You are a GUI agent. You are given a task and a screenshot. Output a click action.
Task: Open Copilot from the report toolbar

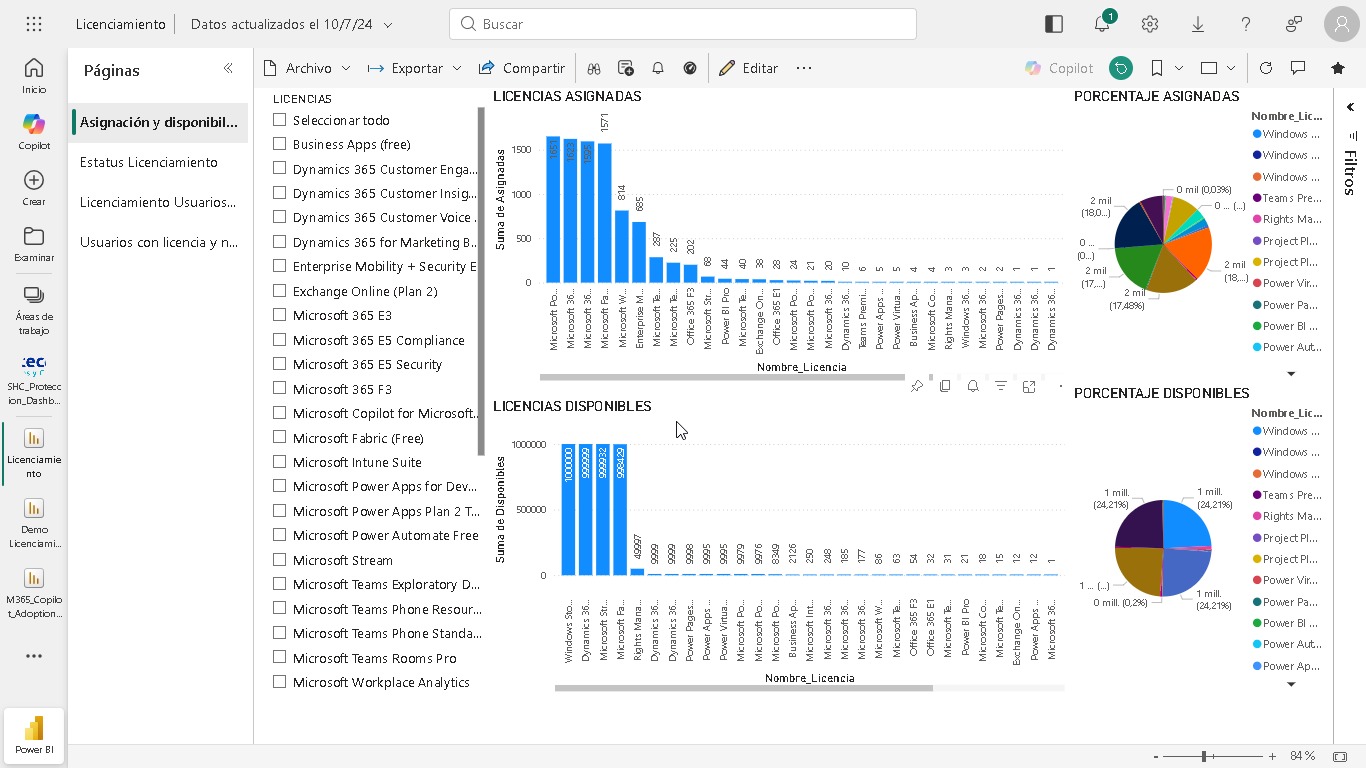[1059, 68]
